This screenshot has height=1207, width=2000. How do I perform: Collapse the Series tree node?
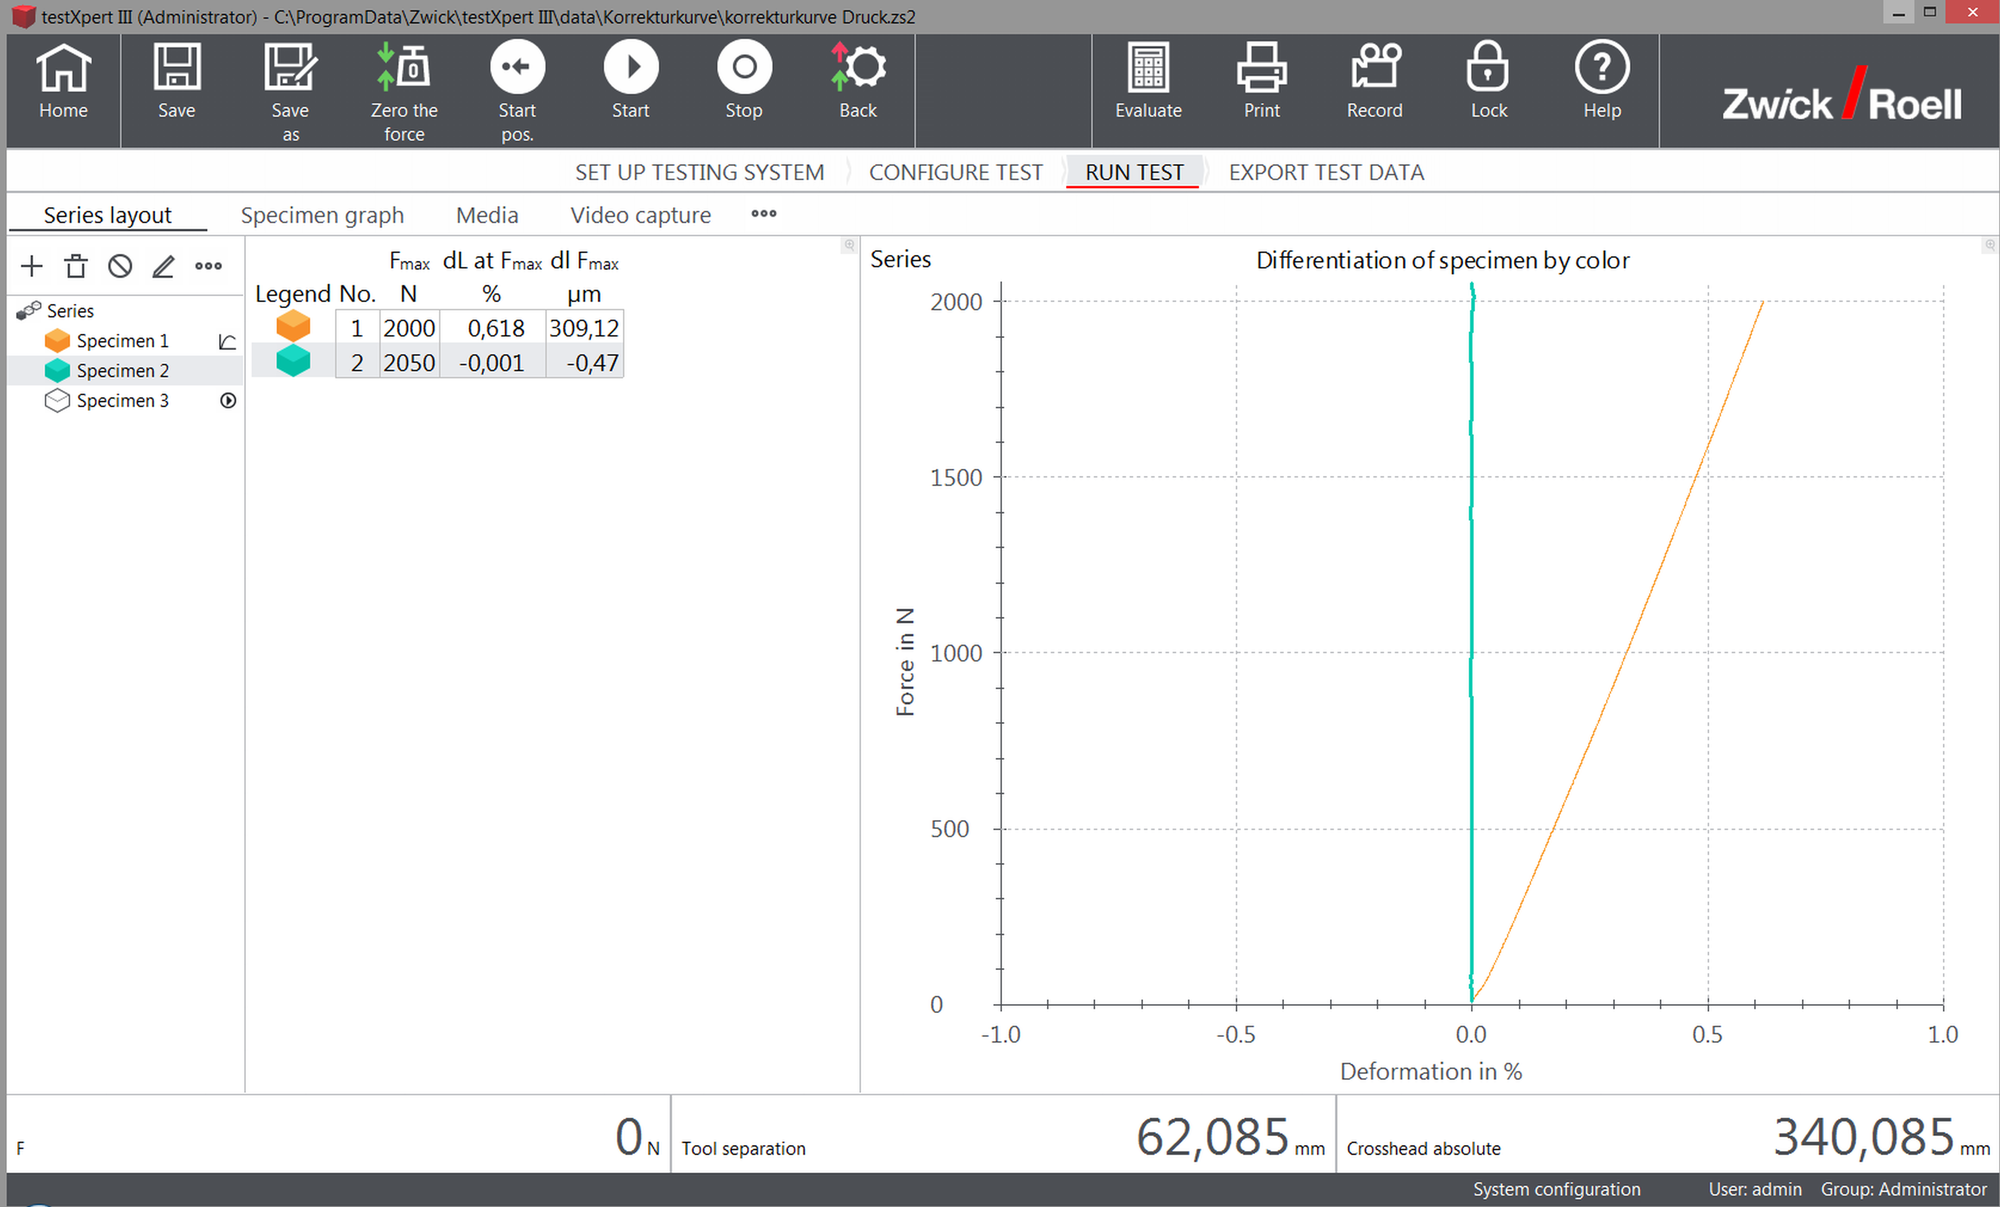point(28,311)
